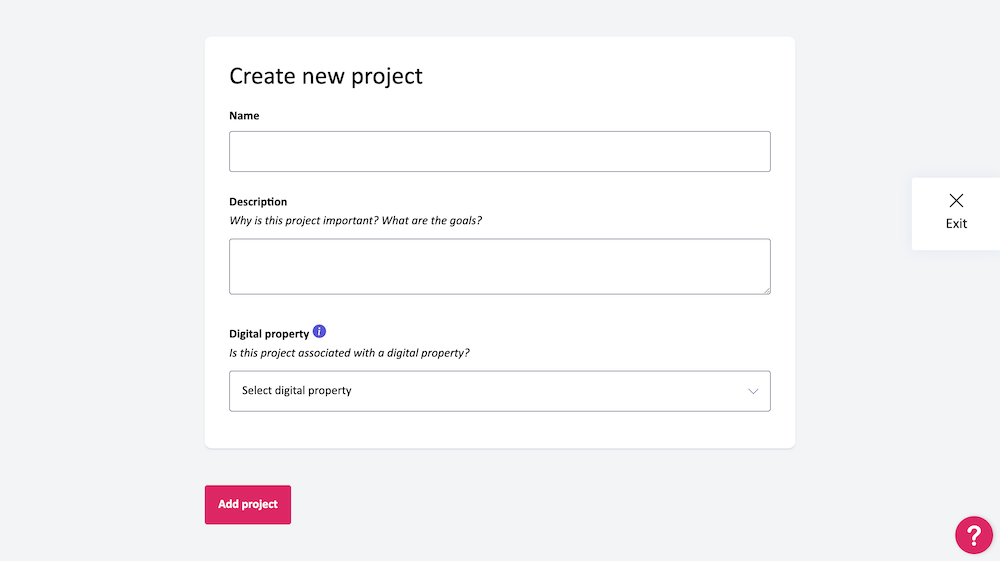Click the Digital property label text

click(269, 333)
